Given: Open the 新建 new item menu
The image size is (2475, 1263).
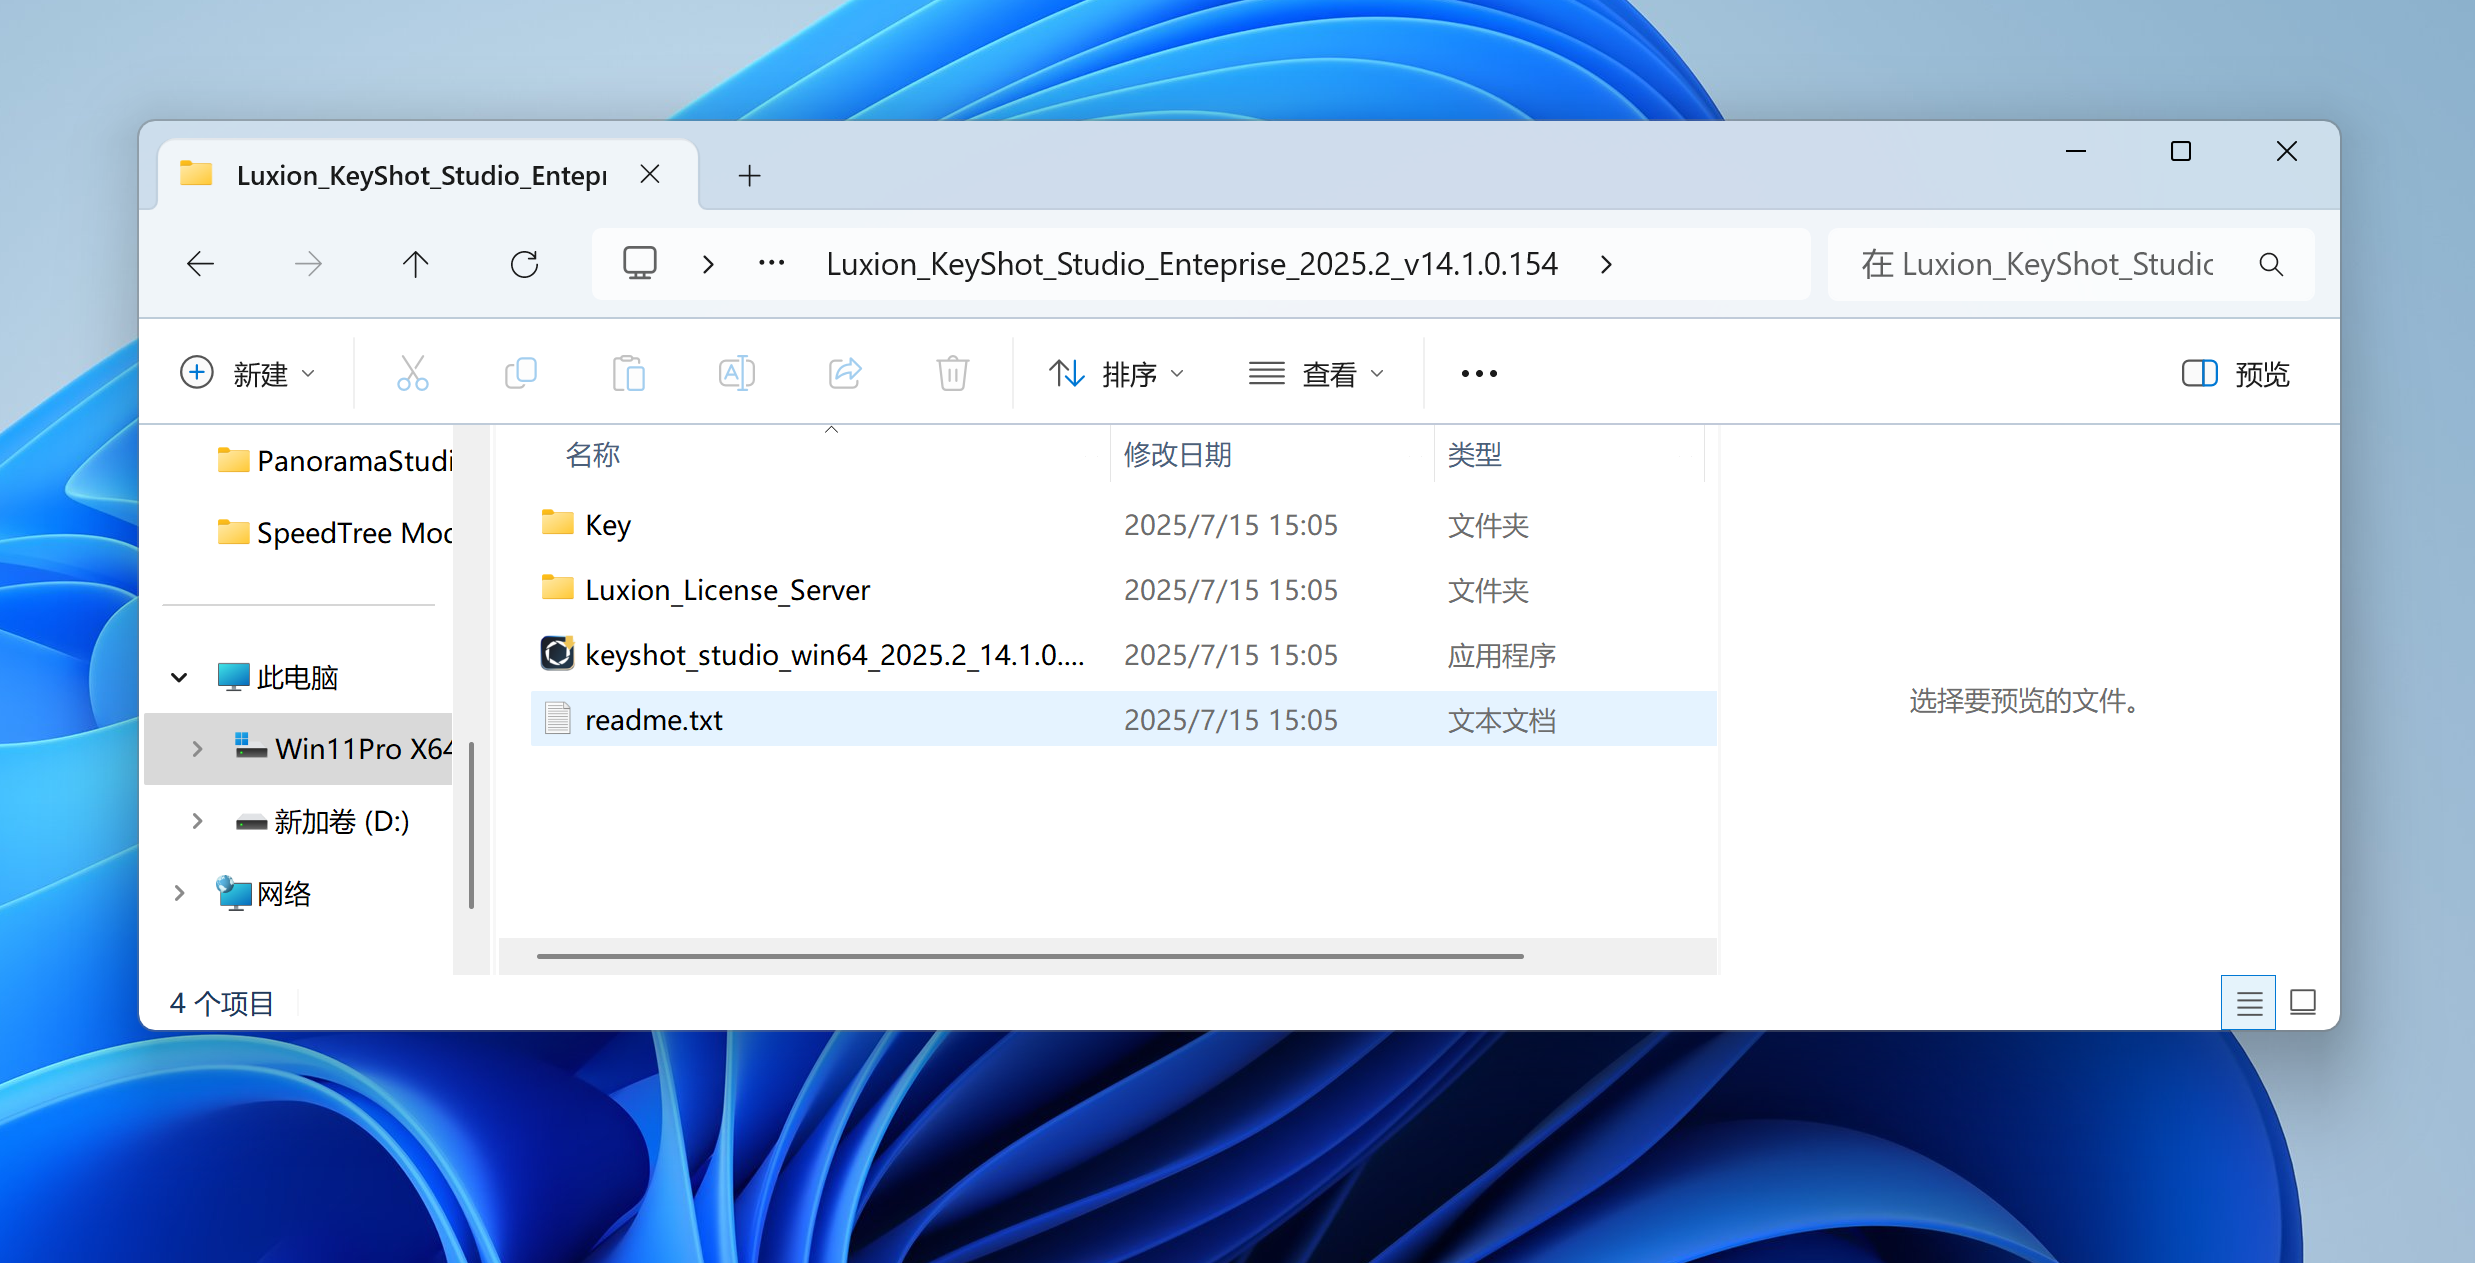Looking at the screenshot, I should pyautogui.click(x=247, y=374).
